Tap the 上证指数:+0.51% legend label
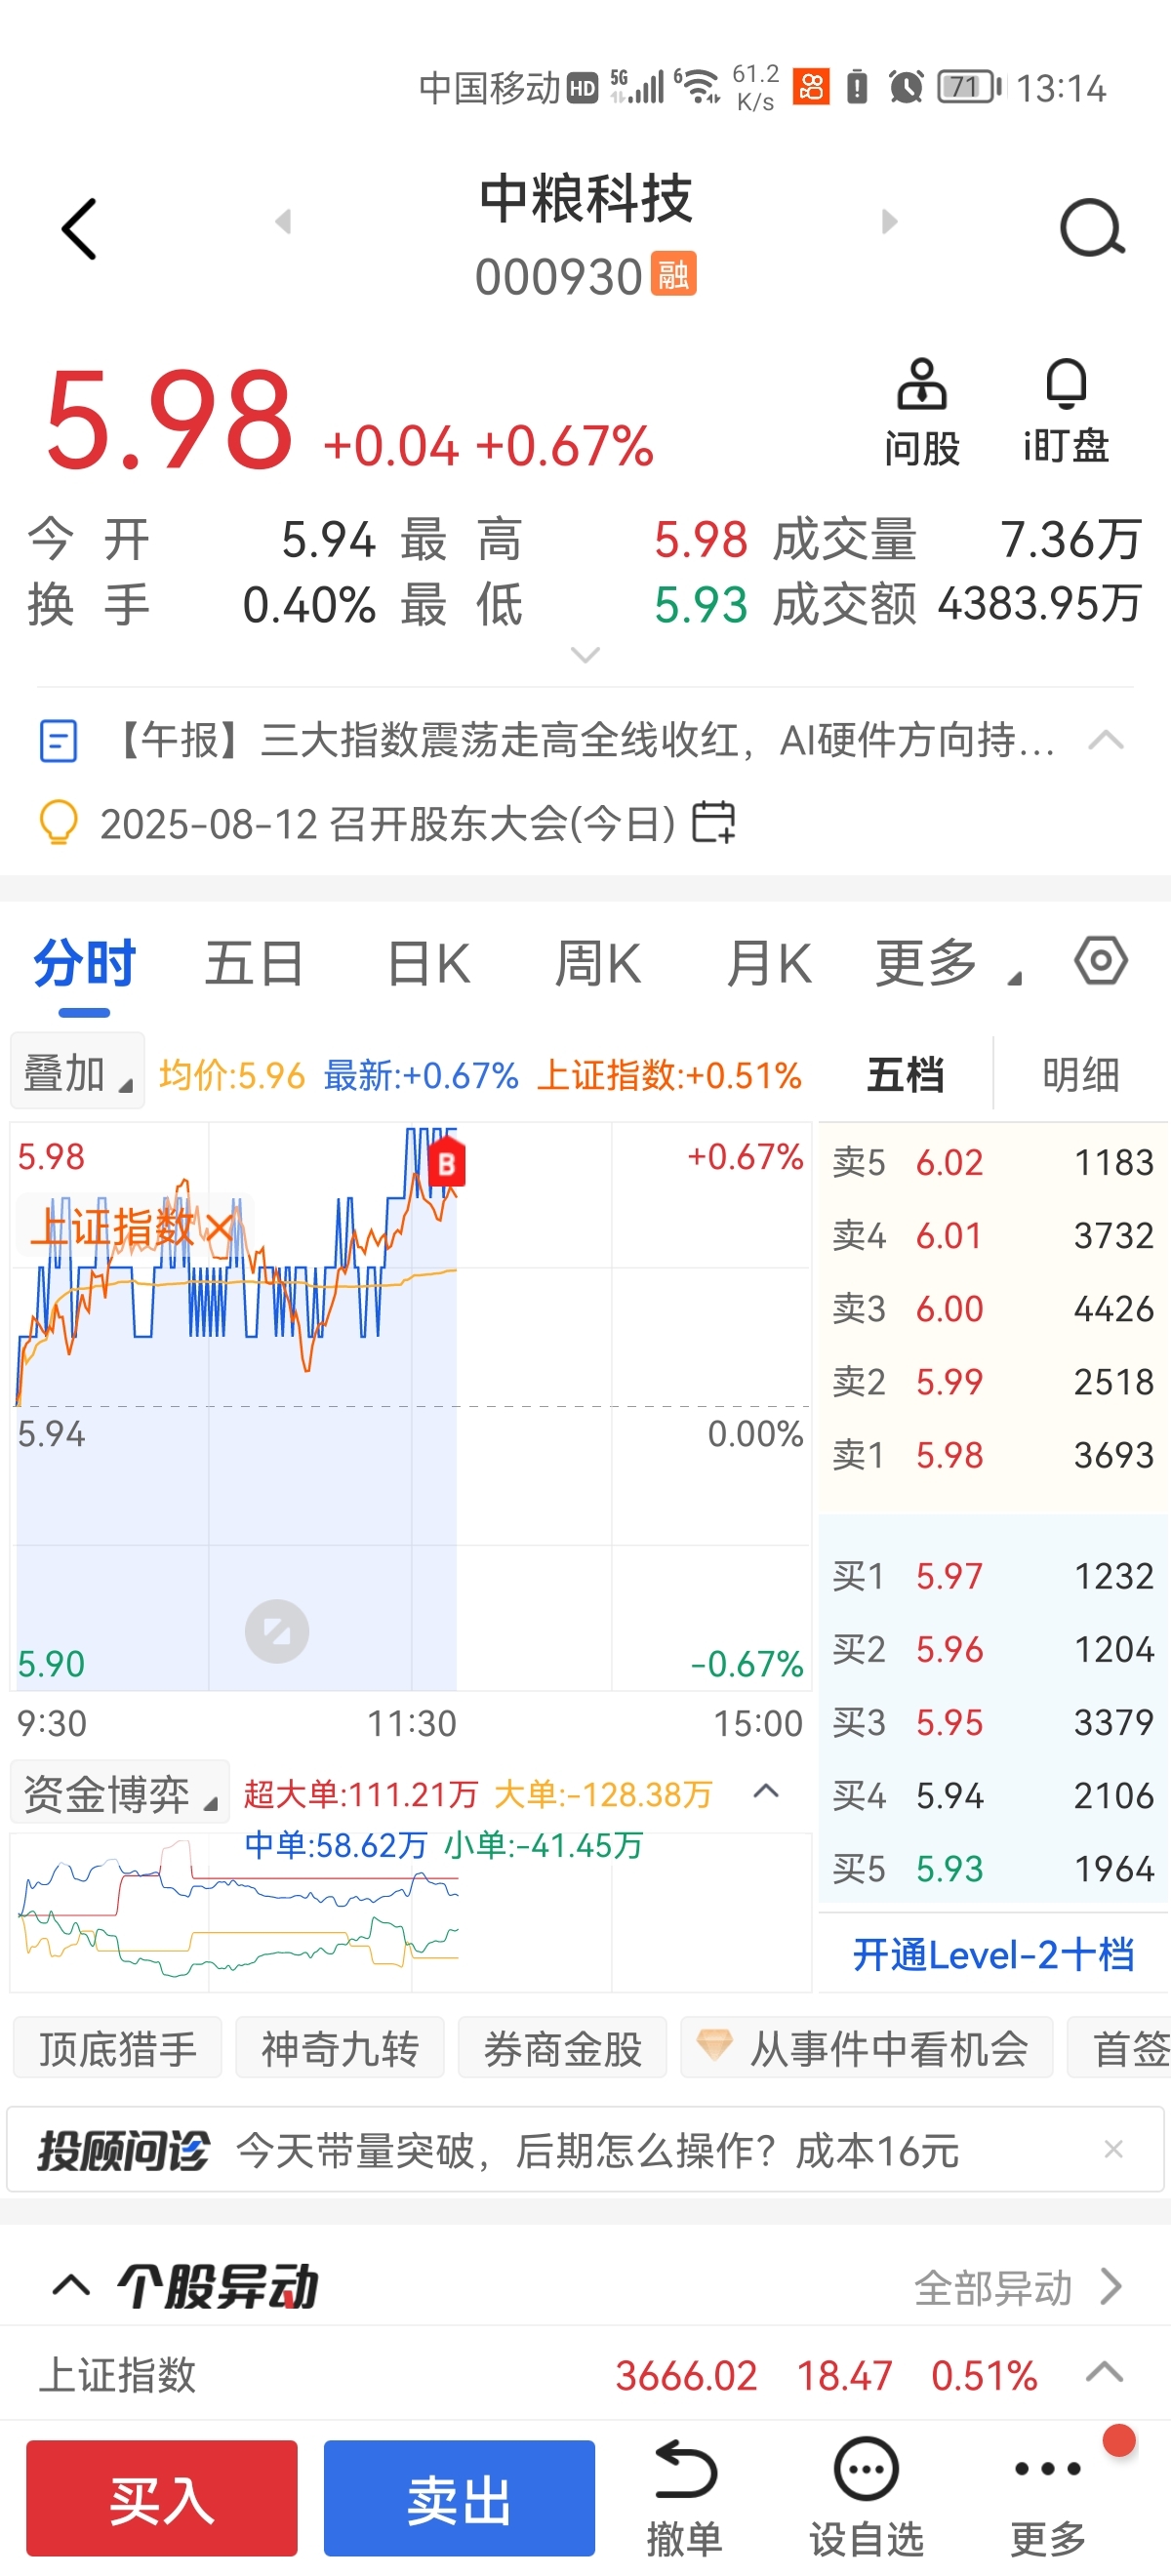 tap(669, 1076)
